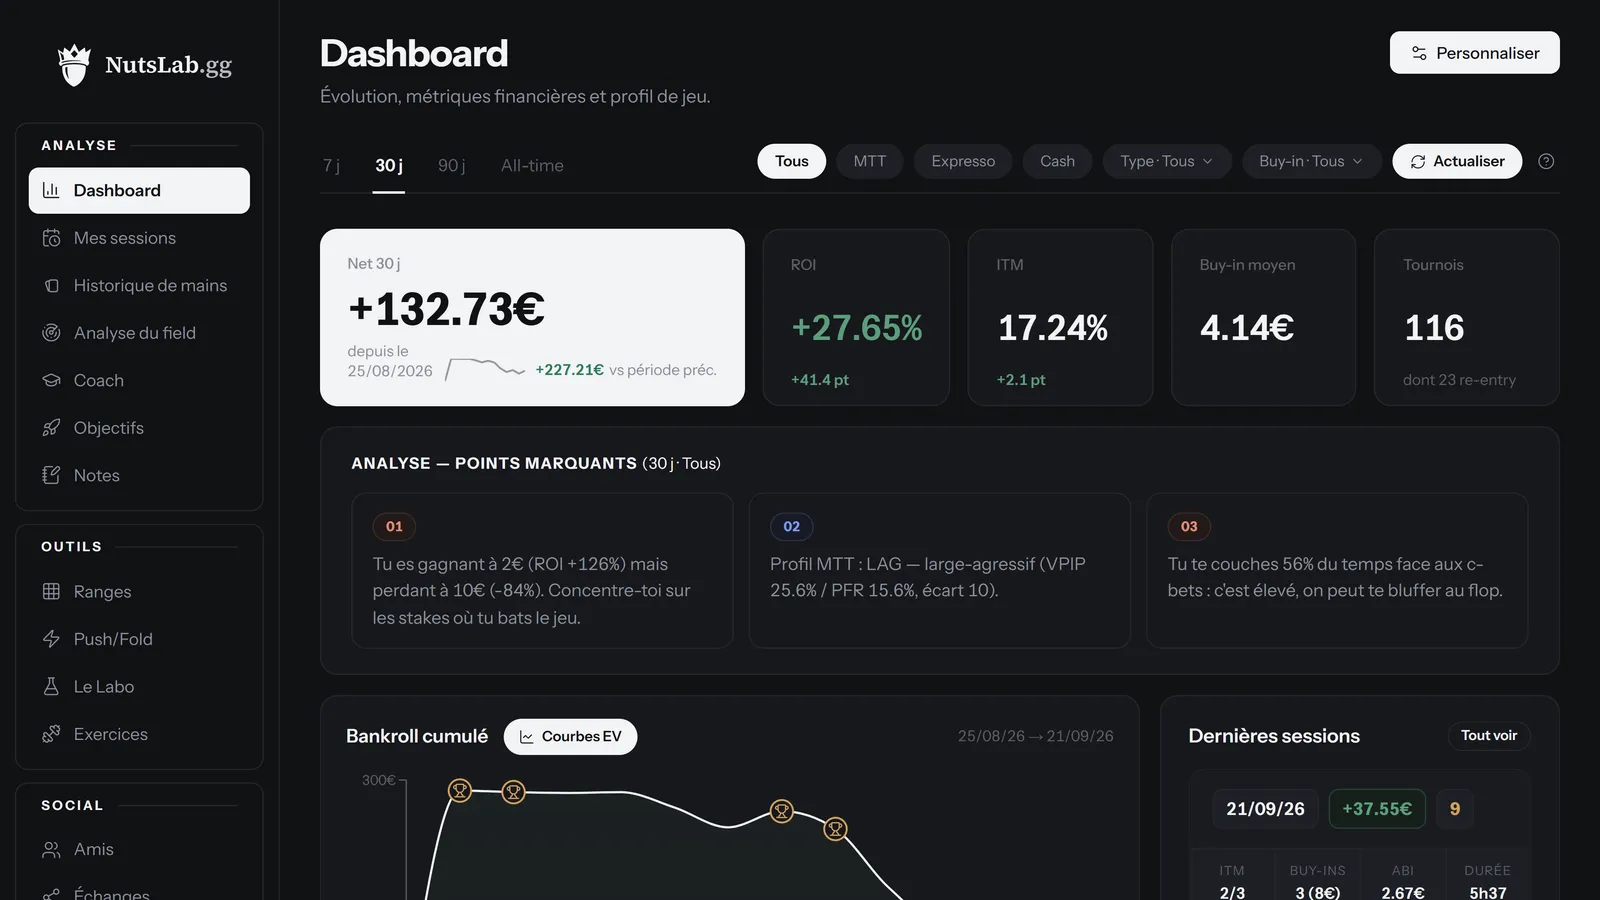Filter by Expresso games
The image size is (1600, 900).
(963, 161)
